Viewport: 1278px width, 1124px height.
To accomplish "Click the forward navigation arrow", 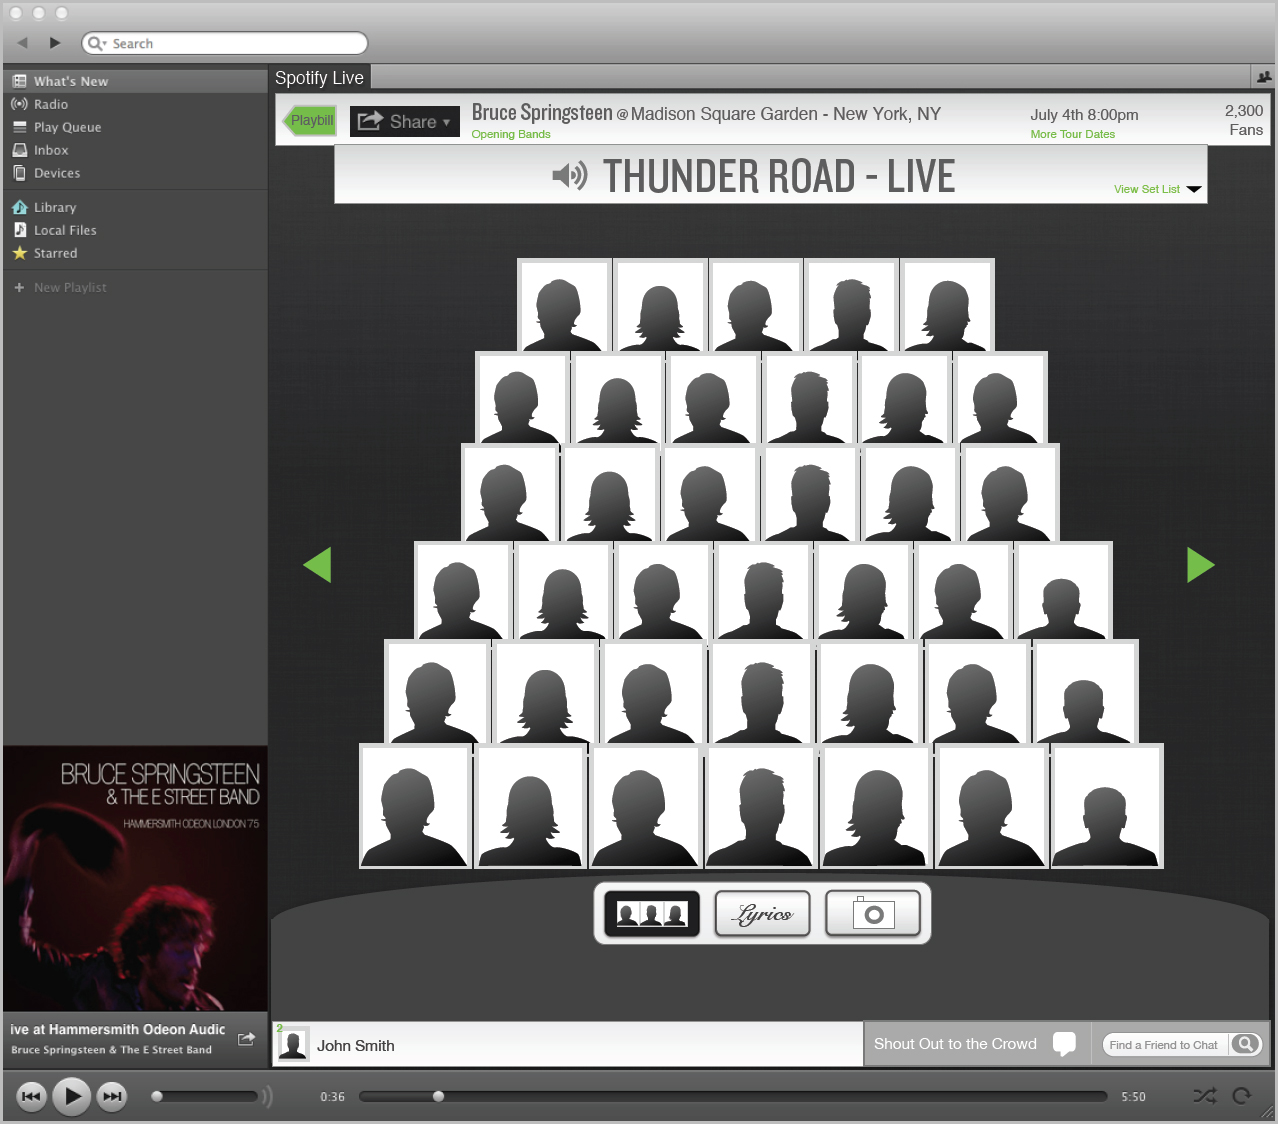I will [x=55, y=43].
